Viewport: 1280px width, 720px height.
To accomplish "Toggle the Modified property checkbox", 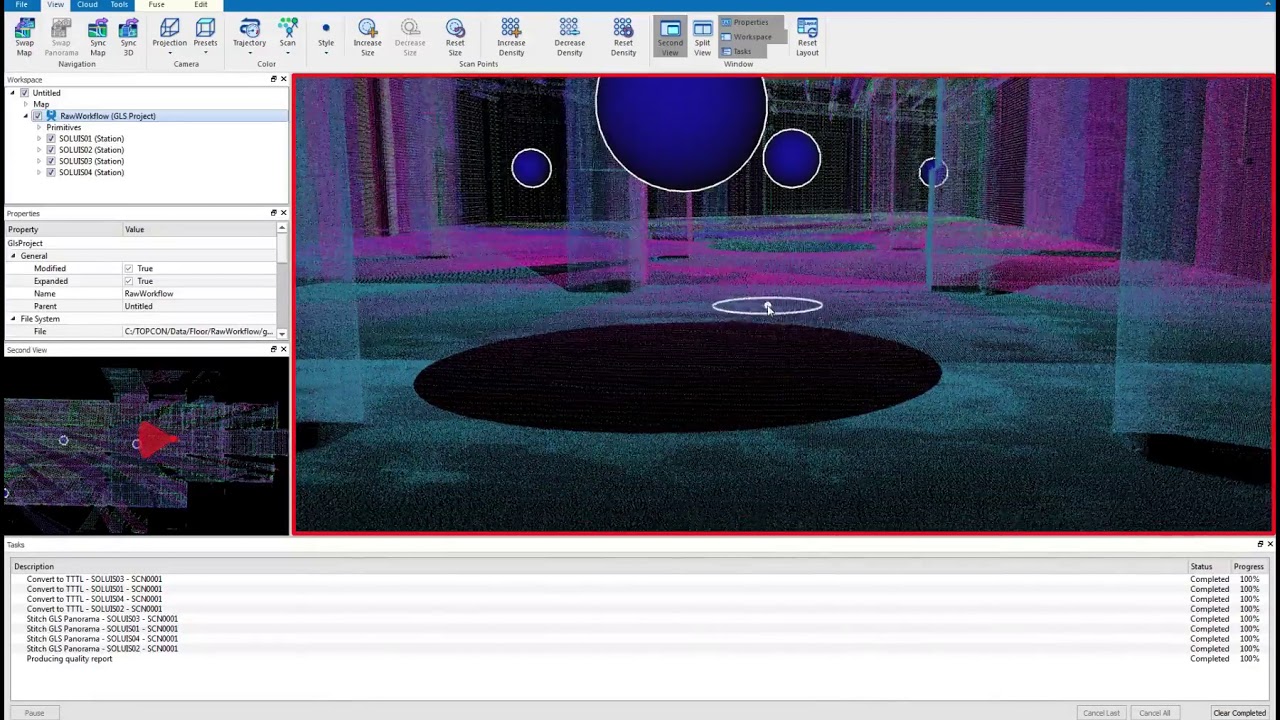I will point(128,269).
